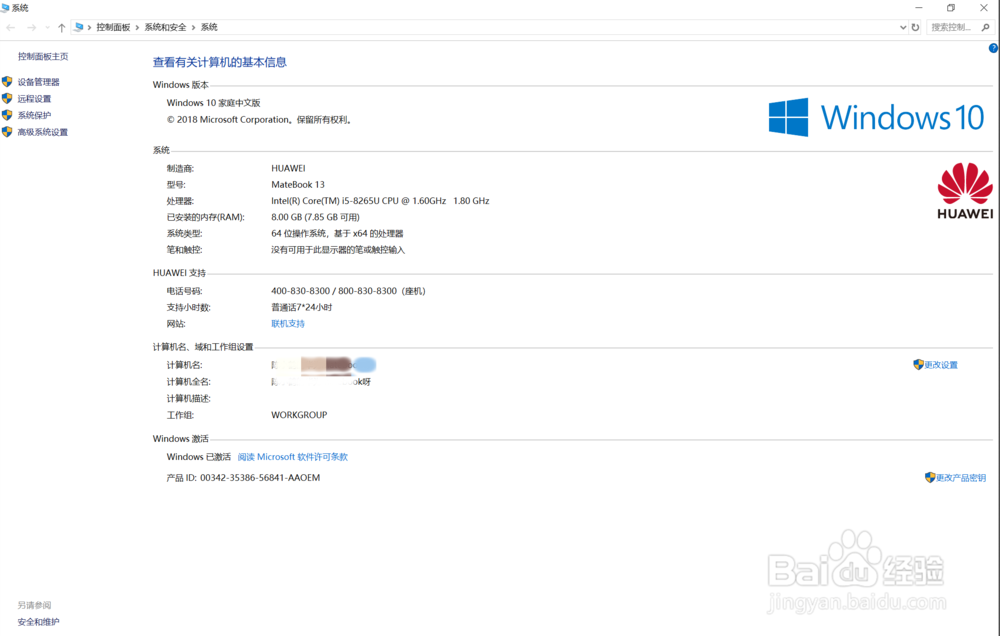Select the 400-830-8300 phone number text
The width and height of the screenshot is (1000, 636).
click(348, 291)
